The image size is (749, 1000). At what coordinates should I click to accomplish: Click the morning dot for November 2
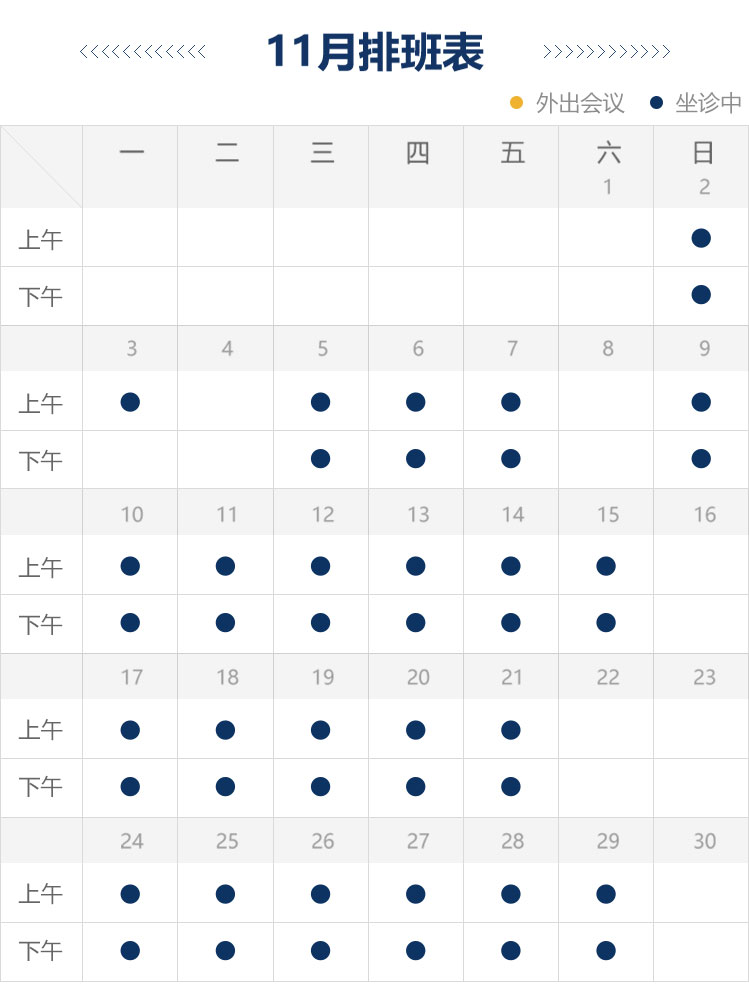click(701, 238)
